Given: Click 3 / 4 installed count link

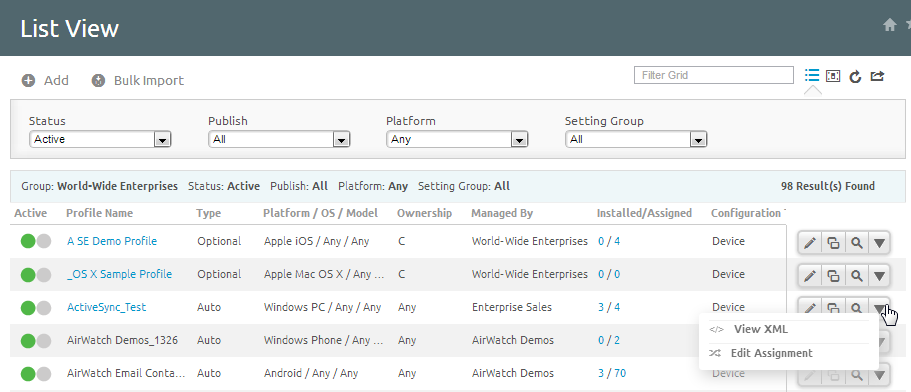Looking at the screenshot, I should (x=609, y=307).
